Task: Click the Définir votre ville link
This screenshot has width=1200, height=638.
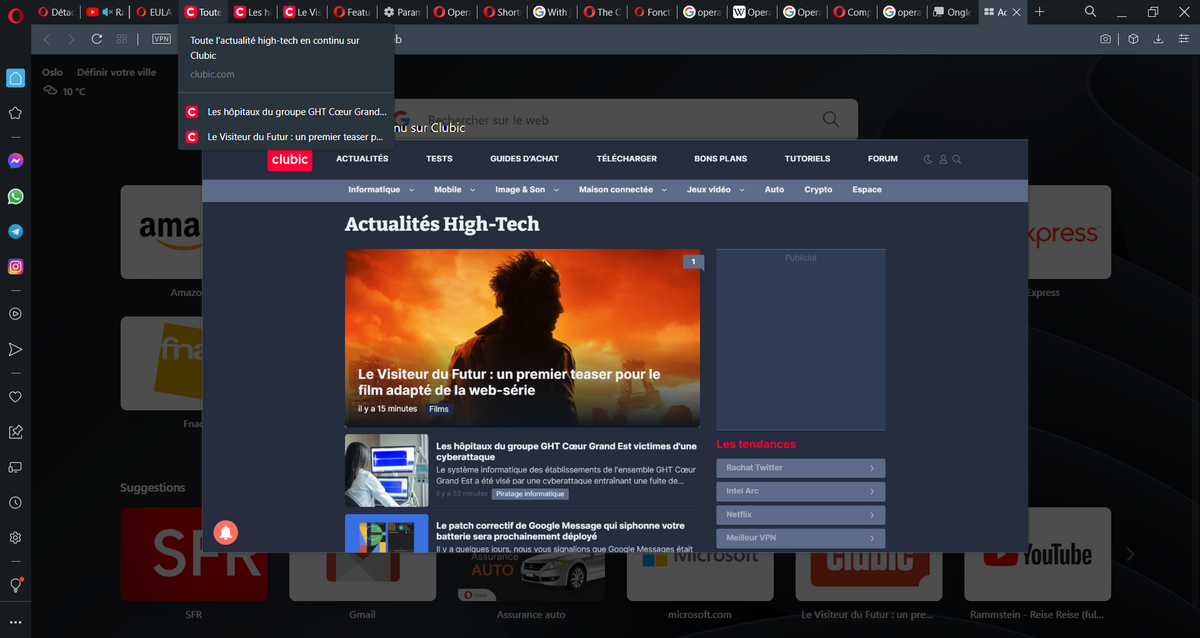Action: 117,72
